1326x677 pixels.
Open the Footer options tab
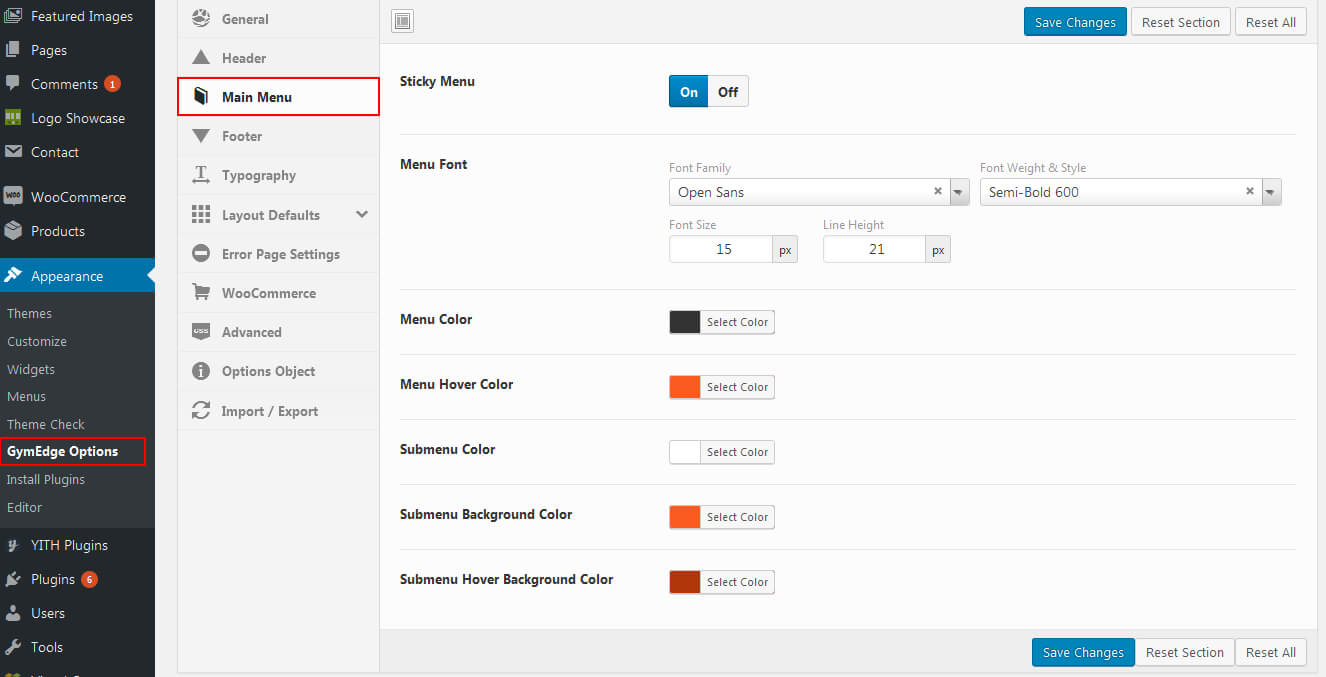[278, 136]
